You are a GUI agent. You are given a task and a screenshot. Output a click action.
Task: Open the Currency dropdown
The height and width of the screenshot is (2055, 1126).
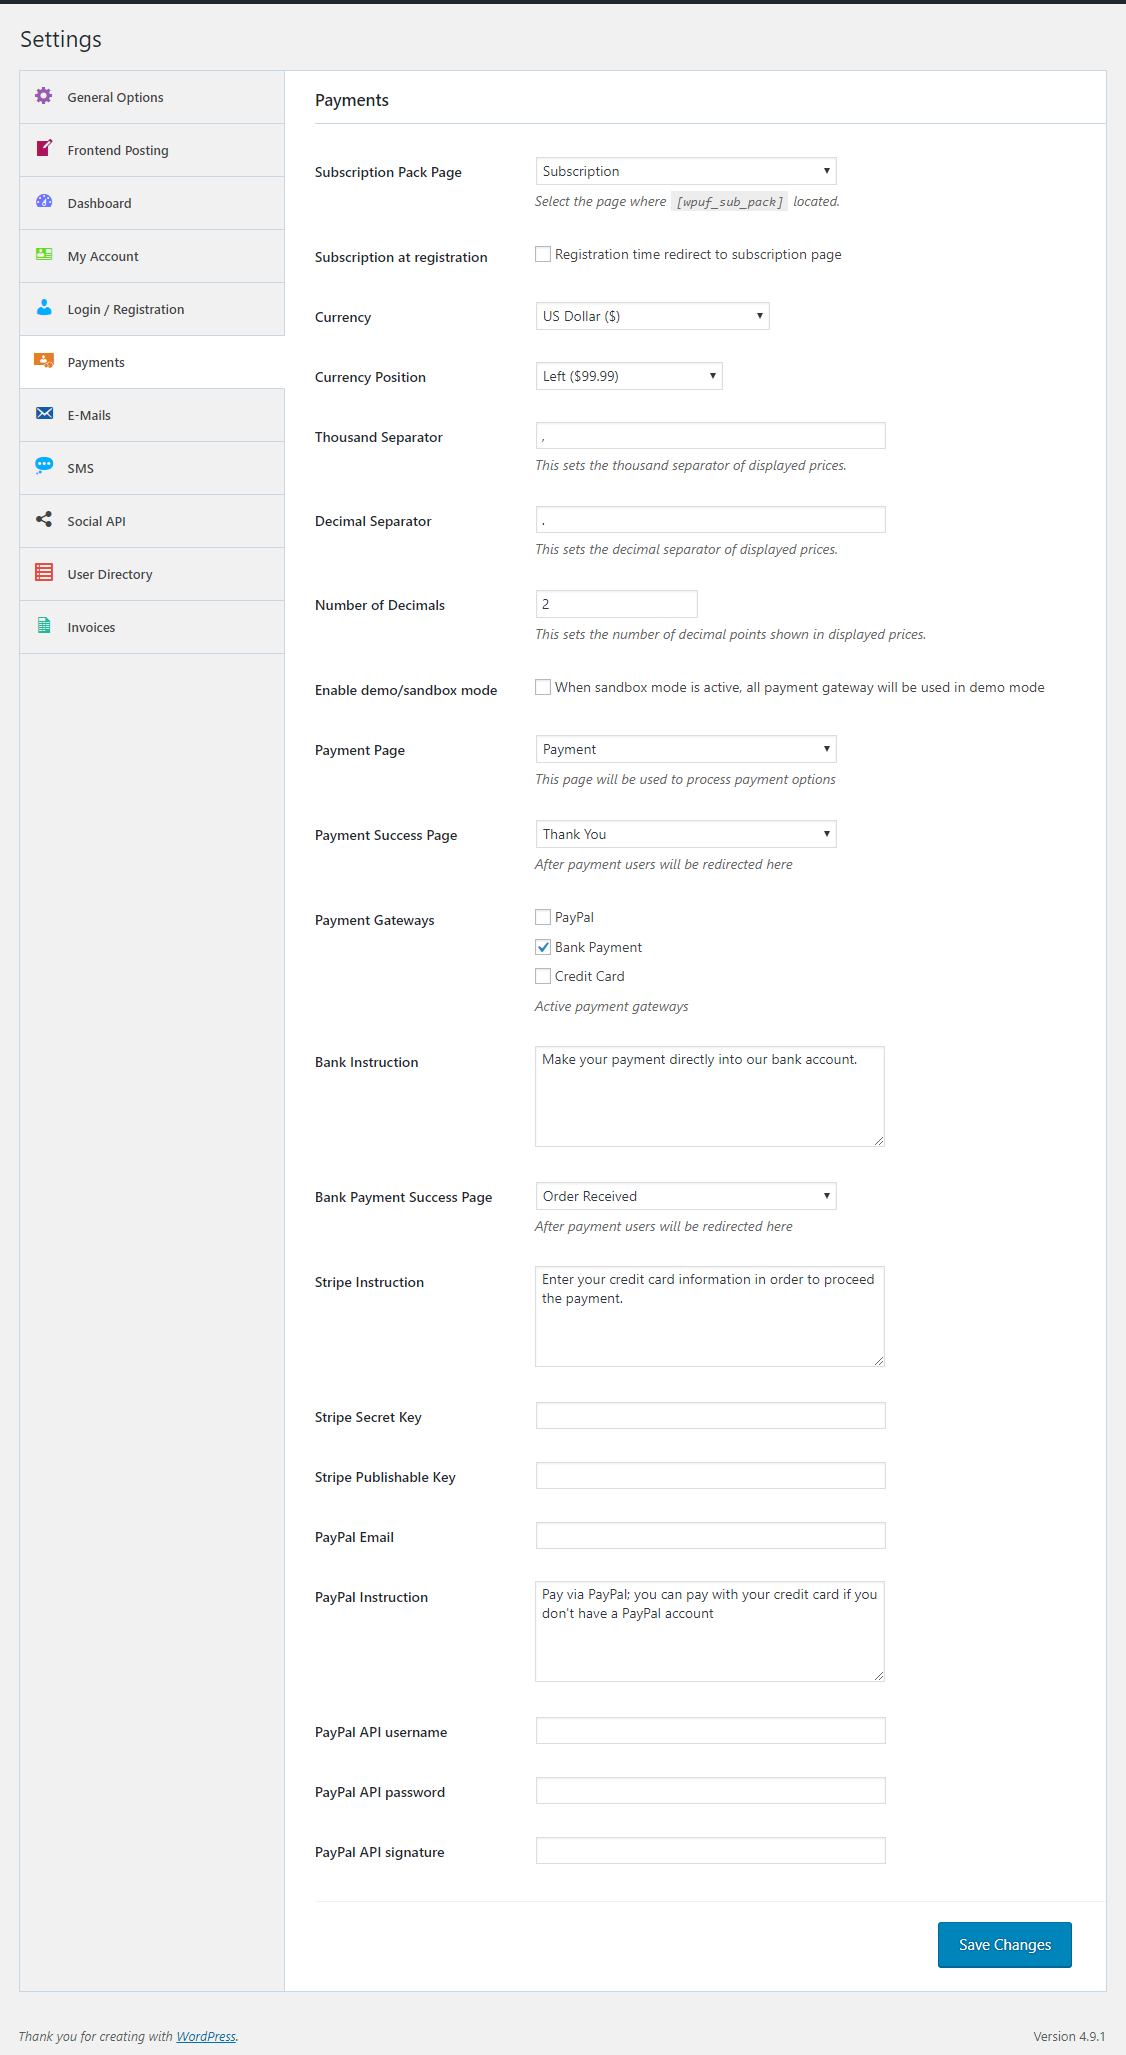(652, 316)
